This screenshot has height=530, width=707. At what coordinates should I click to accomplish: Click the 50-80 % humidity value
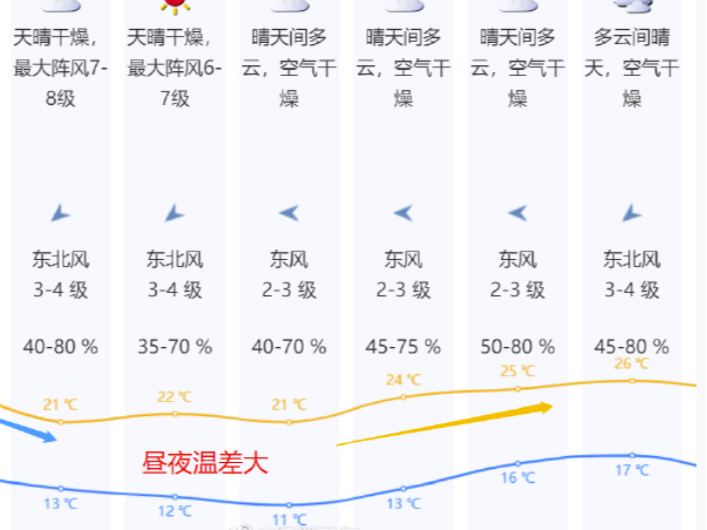pos(518,347)
